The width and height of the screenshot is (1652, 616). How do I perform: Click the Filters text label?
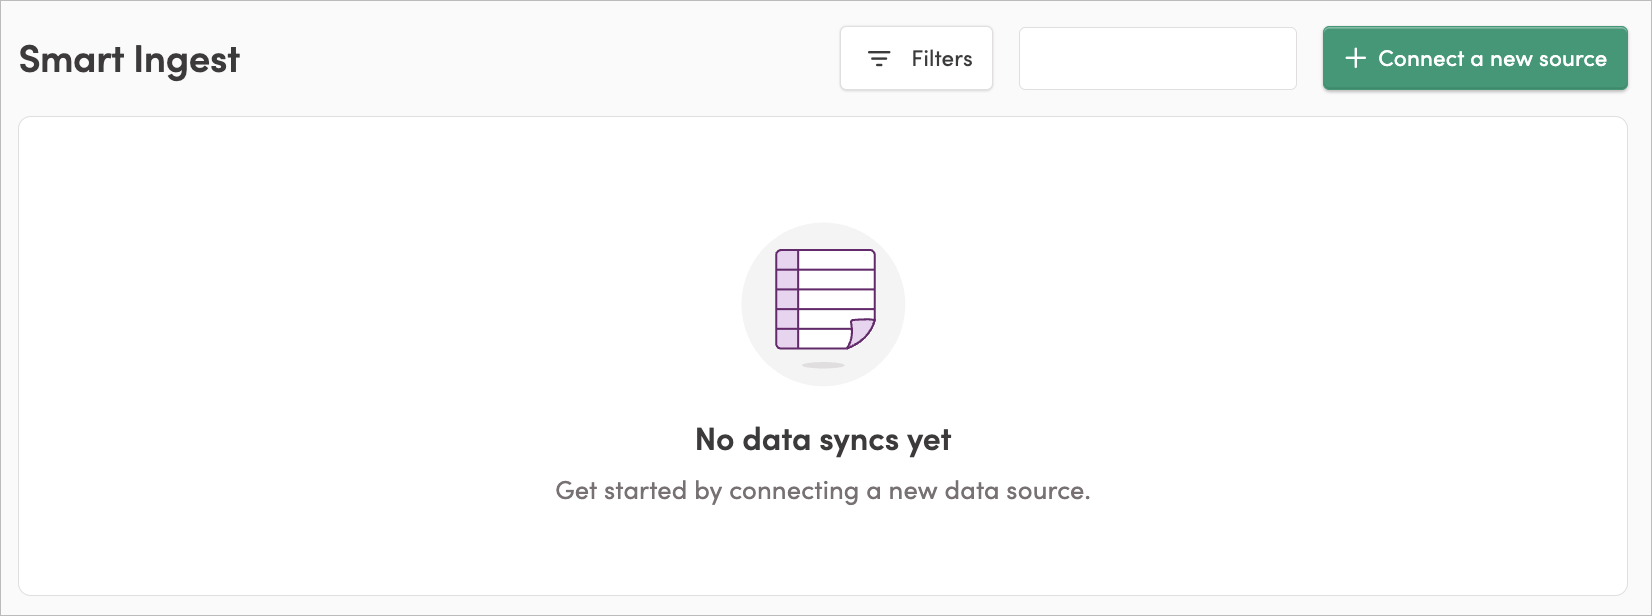[x=942, y=59]
